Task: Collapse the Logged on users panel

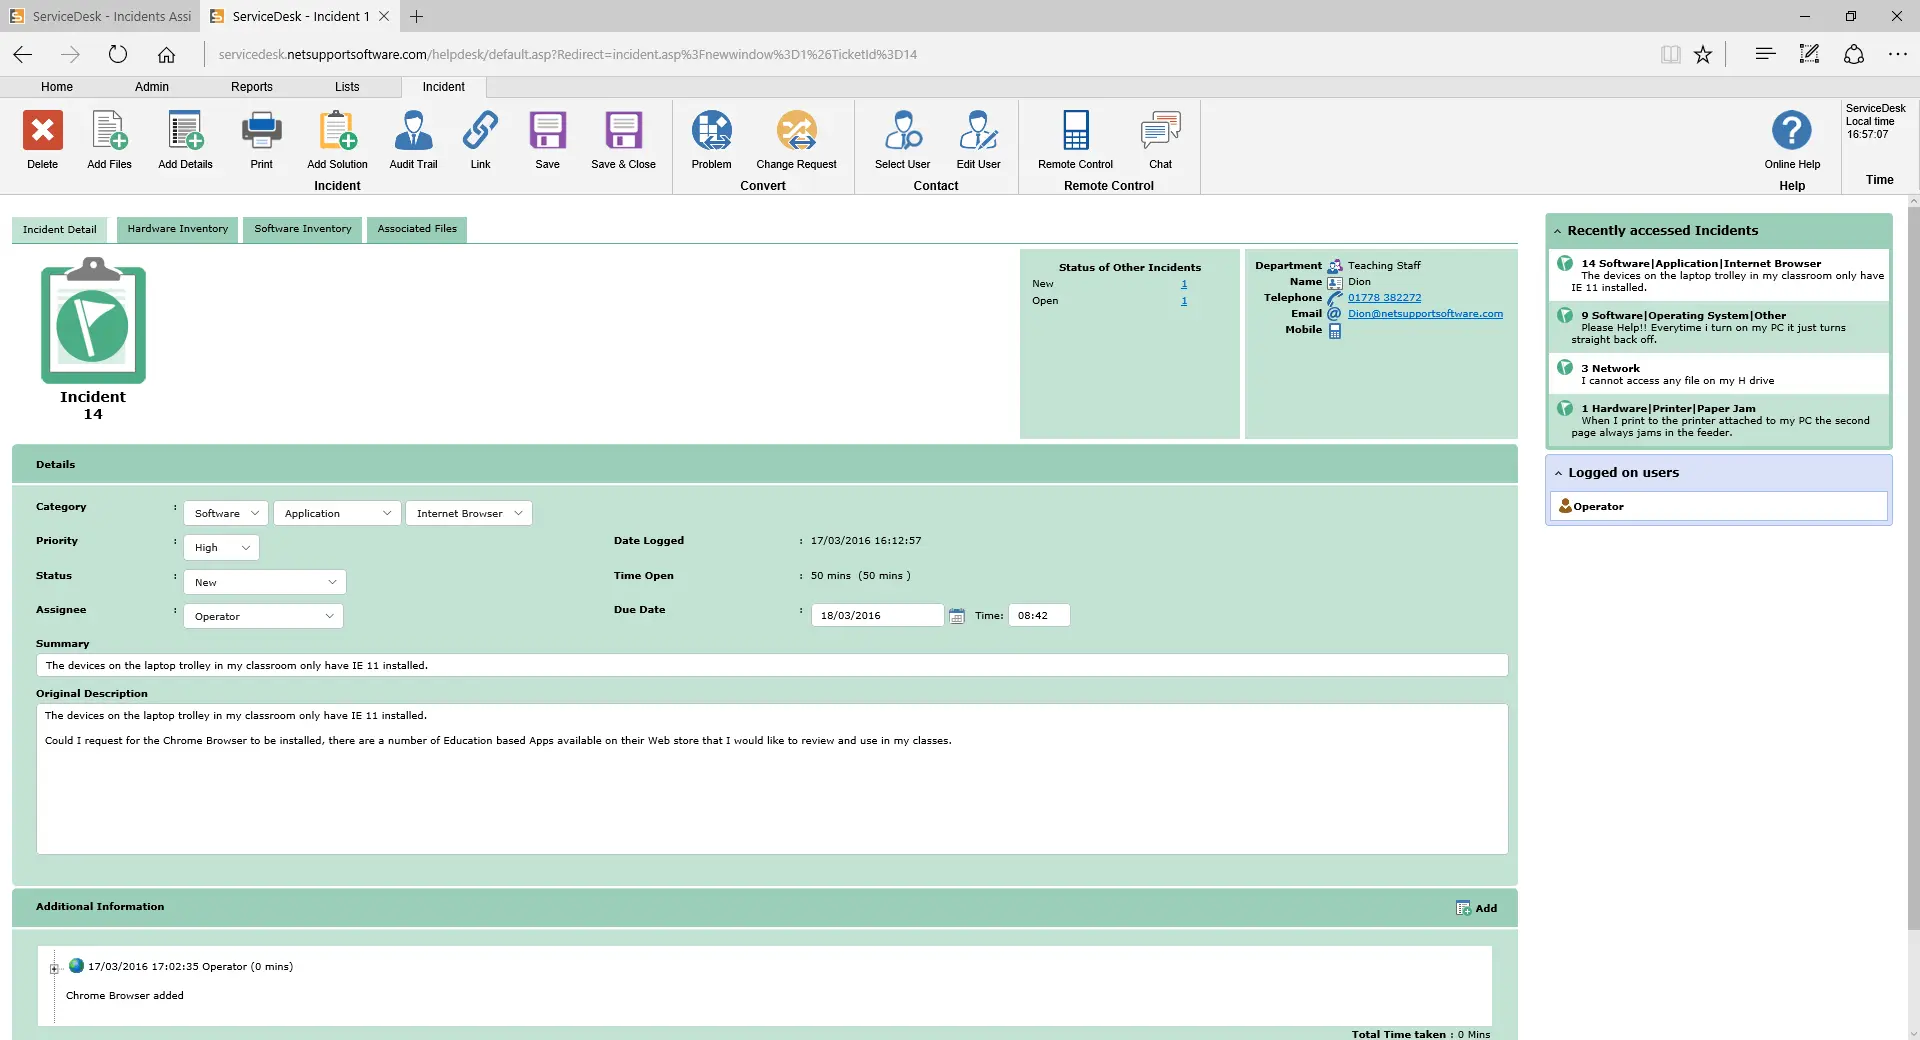Action: 1557,472
